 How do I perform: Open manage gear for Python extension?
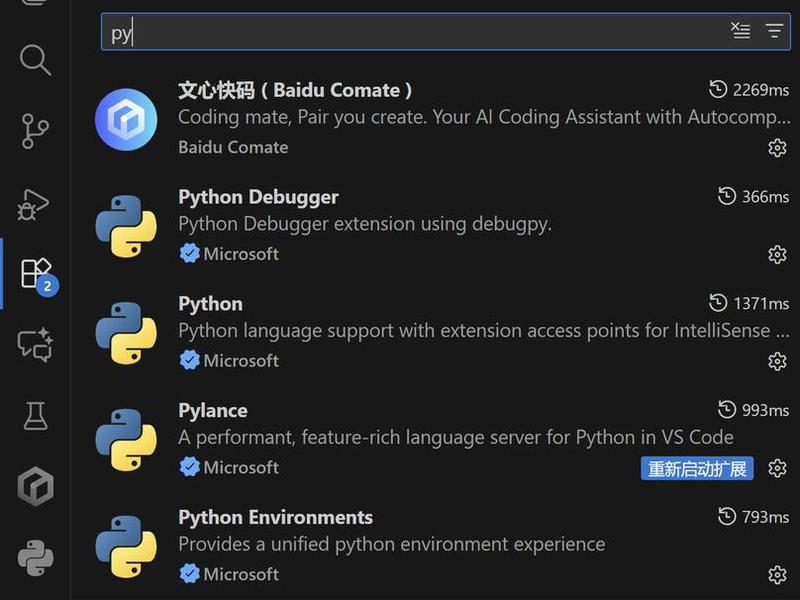(777, 361)
